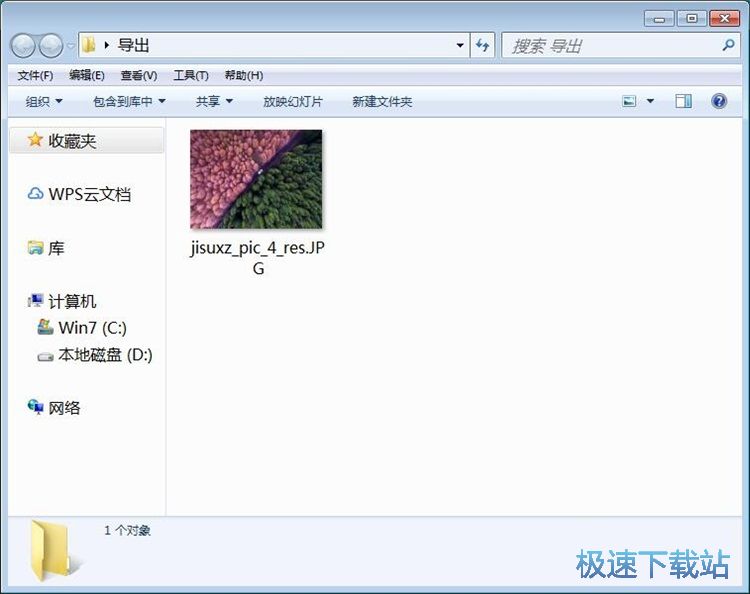Viewport: 750px width, 594px height.
Task: Select 计算机 in the navigation pane
Action: coord(72,301)
